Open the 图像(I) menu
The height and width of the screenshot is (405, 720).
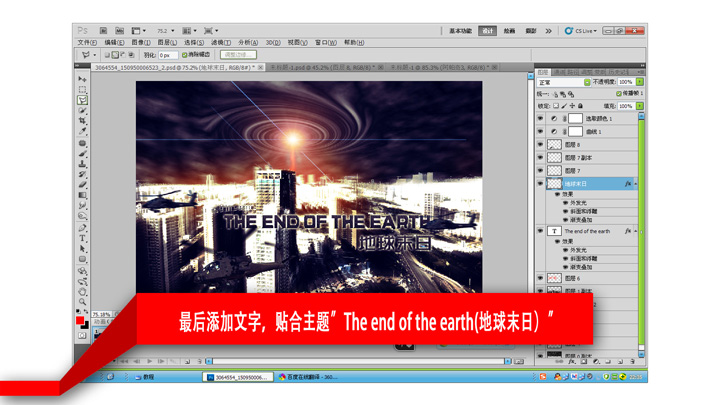pos(141,43)
